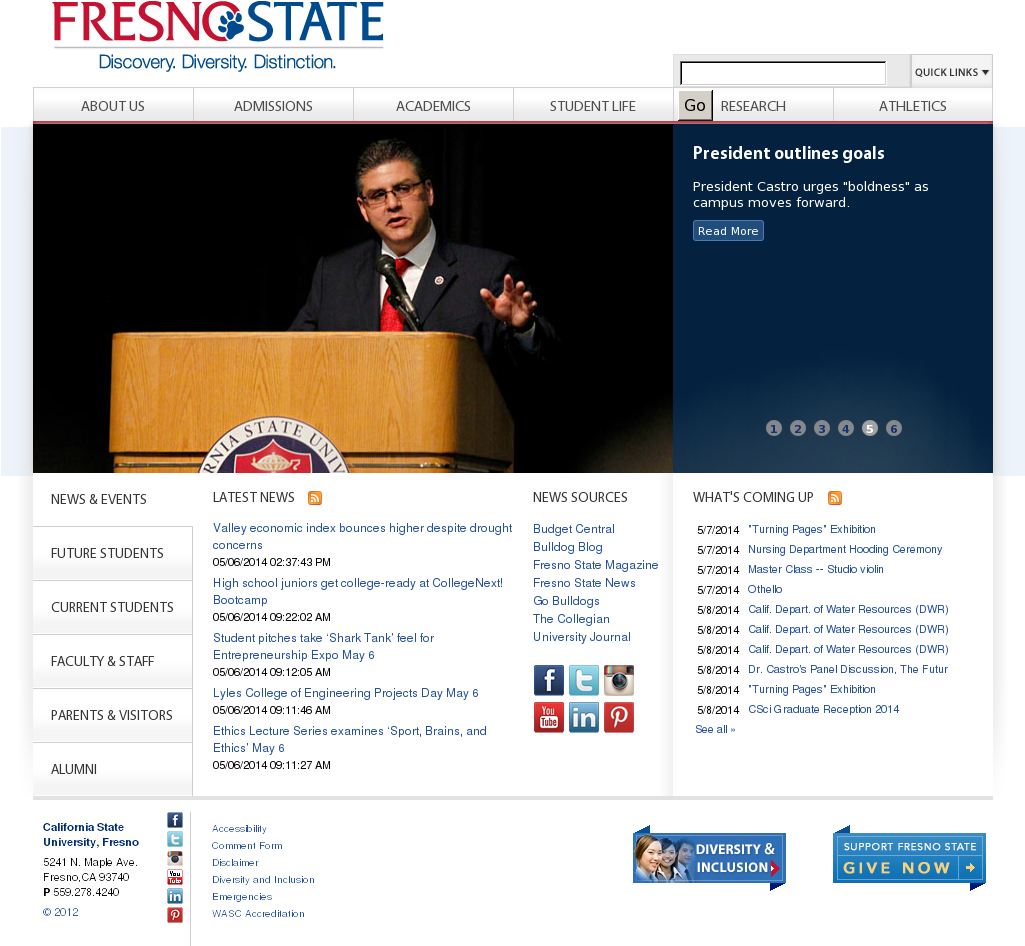Viewport: 1025px width, 946px height.
Task: Show slide 1 in the carousel
Action: (x=774, y=428)
